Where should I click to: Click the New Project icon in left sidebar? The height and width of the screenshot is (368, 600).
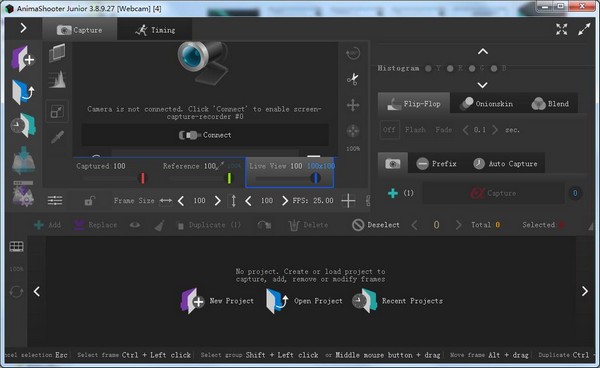(23, 59)
